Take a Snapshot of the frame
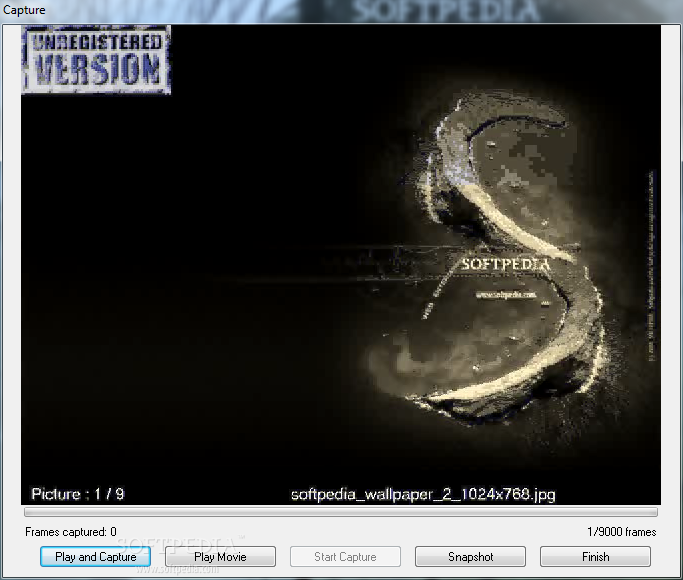 470,556
